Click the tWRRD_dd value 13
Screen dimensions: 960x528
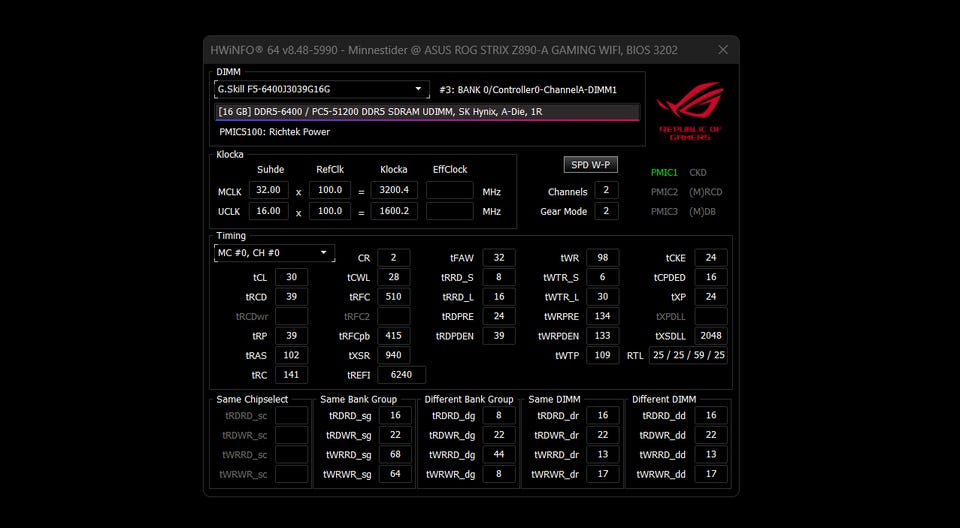click(711, 454)
